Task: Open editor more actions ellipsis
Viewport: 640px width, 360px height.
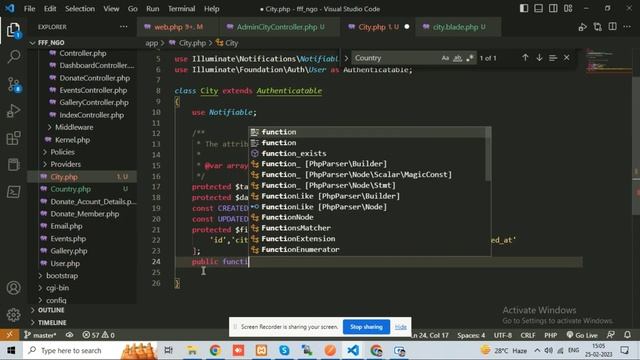Action: [627, 27]
